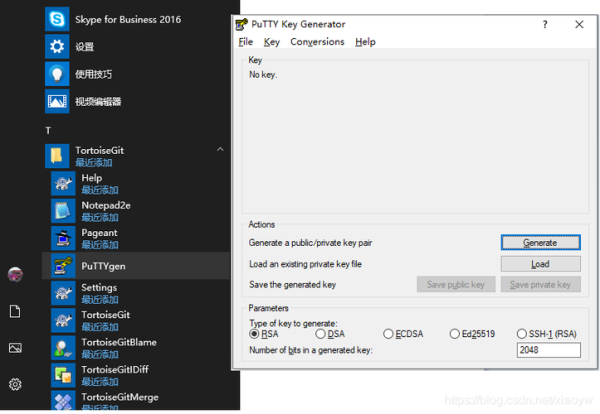Click the PuTTY Key Generator title icon
Image resolution: width=600 pixels, height=414 pixels.
coord(241,24)
